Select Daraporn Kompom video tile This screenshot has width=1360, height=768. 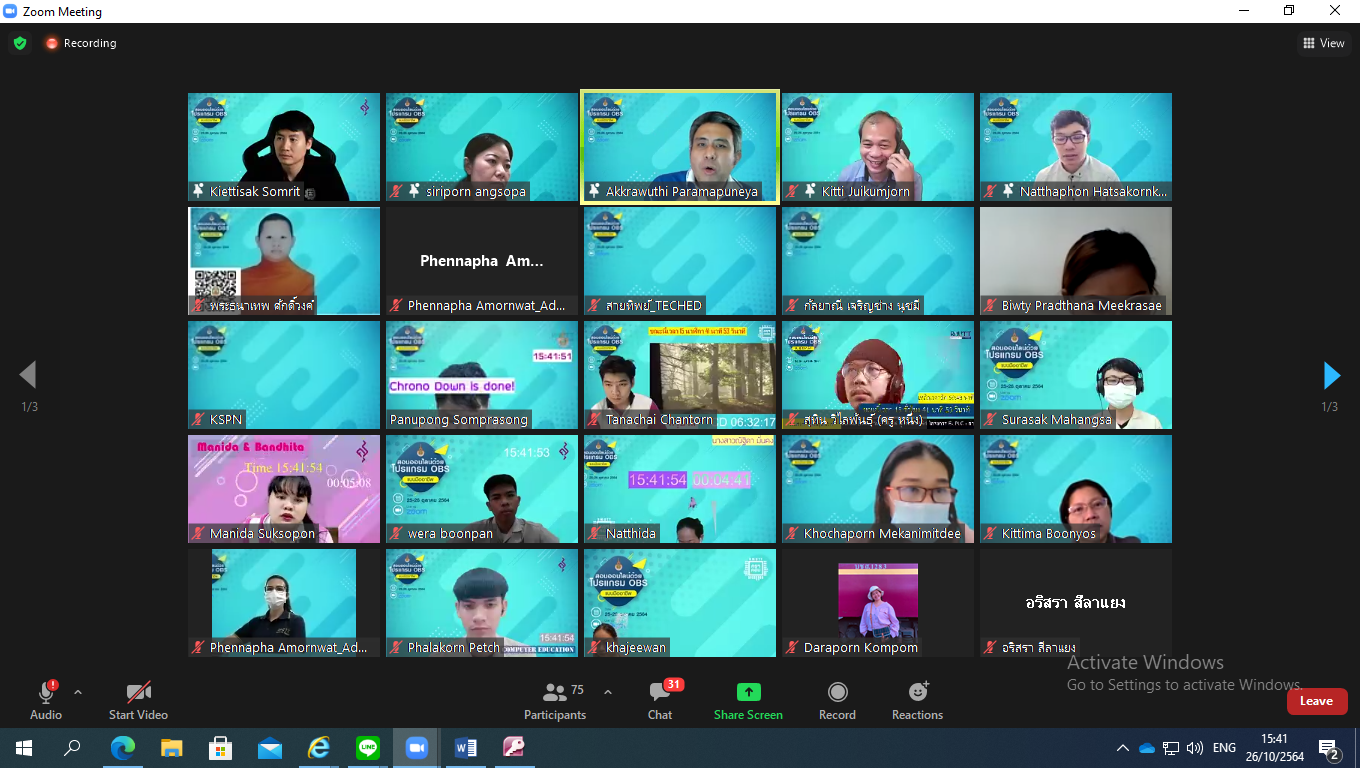tap(878, 603)
